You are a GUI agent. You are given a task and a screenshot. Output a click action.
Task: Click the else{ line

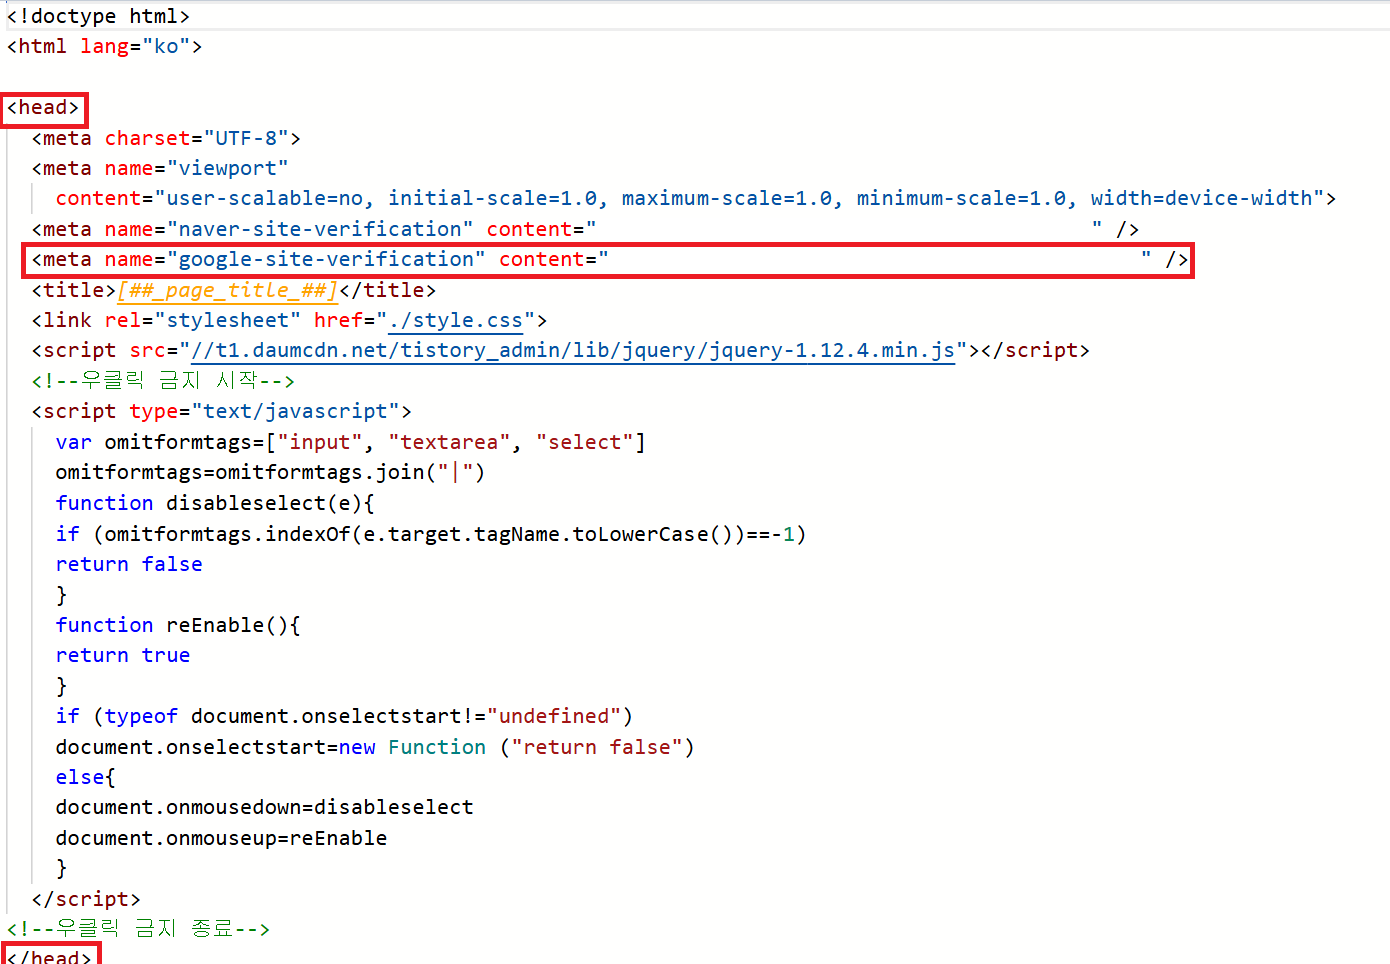click(x=86, y=778)
